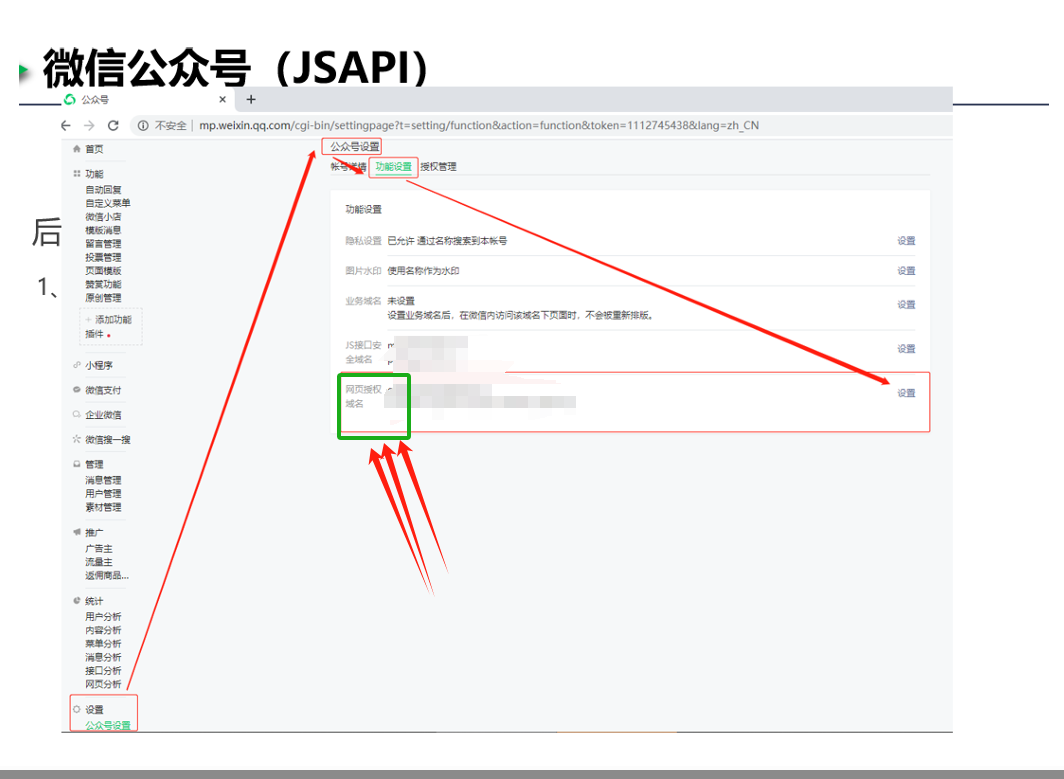This screenshot has width=1064, height=779.
Task: Open 菜单分析 in the sidebar
Action: pos(103,644)
